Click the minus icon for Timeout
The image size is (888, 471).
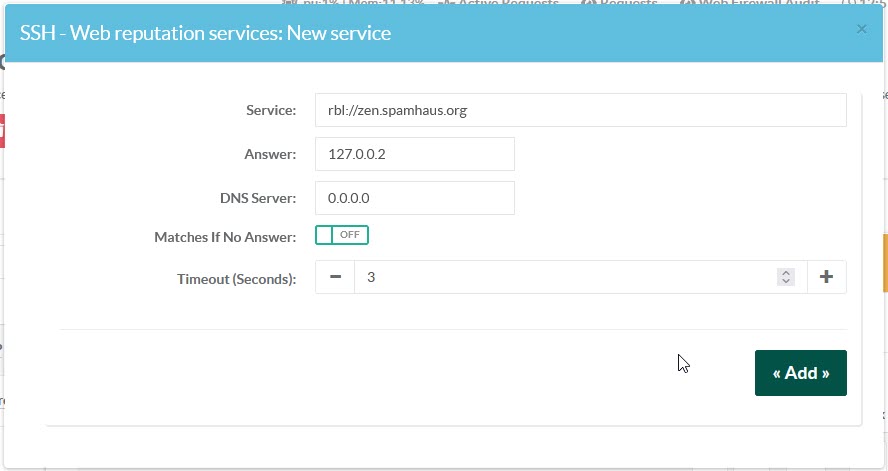coord(335,277)
